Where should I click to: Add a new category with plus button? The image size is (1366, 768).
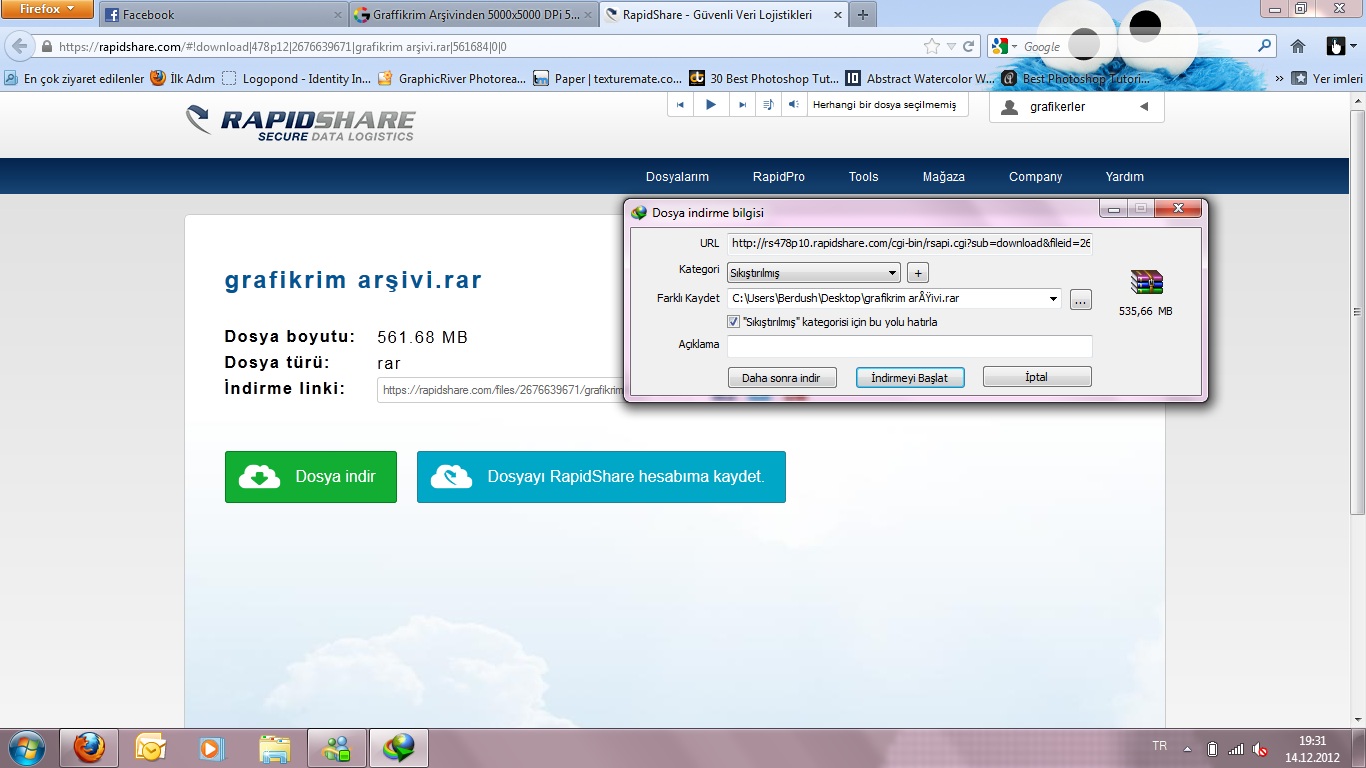point(919,273)
